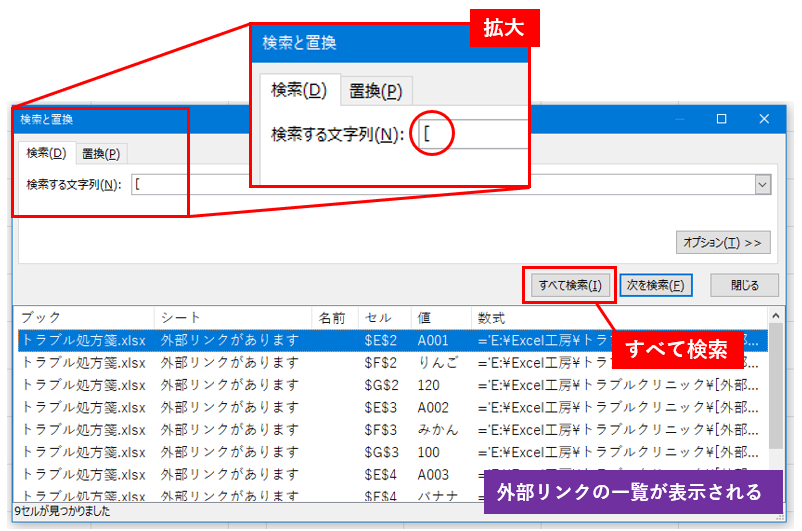The height and width of the screenshot is (531, 802).
Task: Maximize the 検索と置換 dialog window
Action: tap(721, 119)
